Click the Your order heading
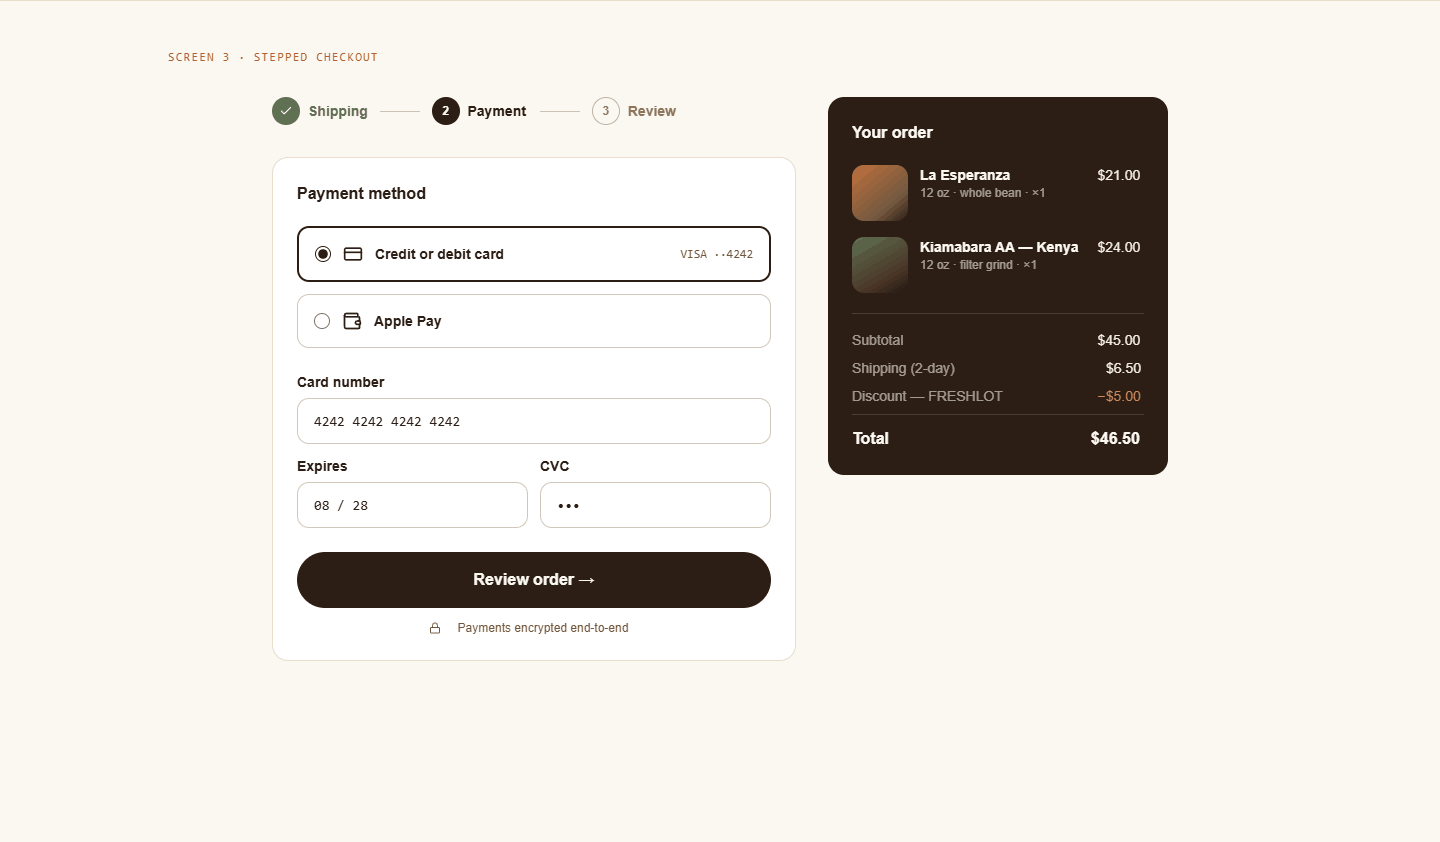This screenshot has height=842, width=1440. click(x=892, y=132)
